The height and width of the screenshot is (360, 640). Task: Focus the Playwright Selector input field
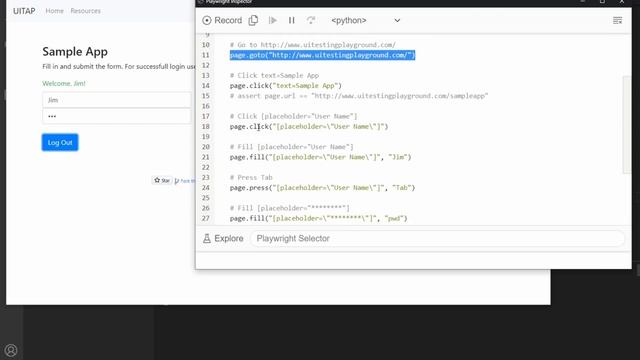coord(437,238)
